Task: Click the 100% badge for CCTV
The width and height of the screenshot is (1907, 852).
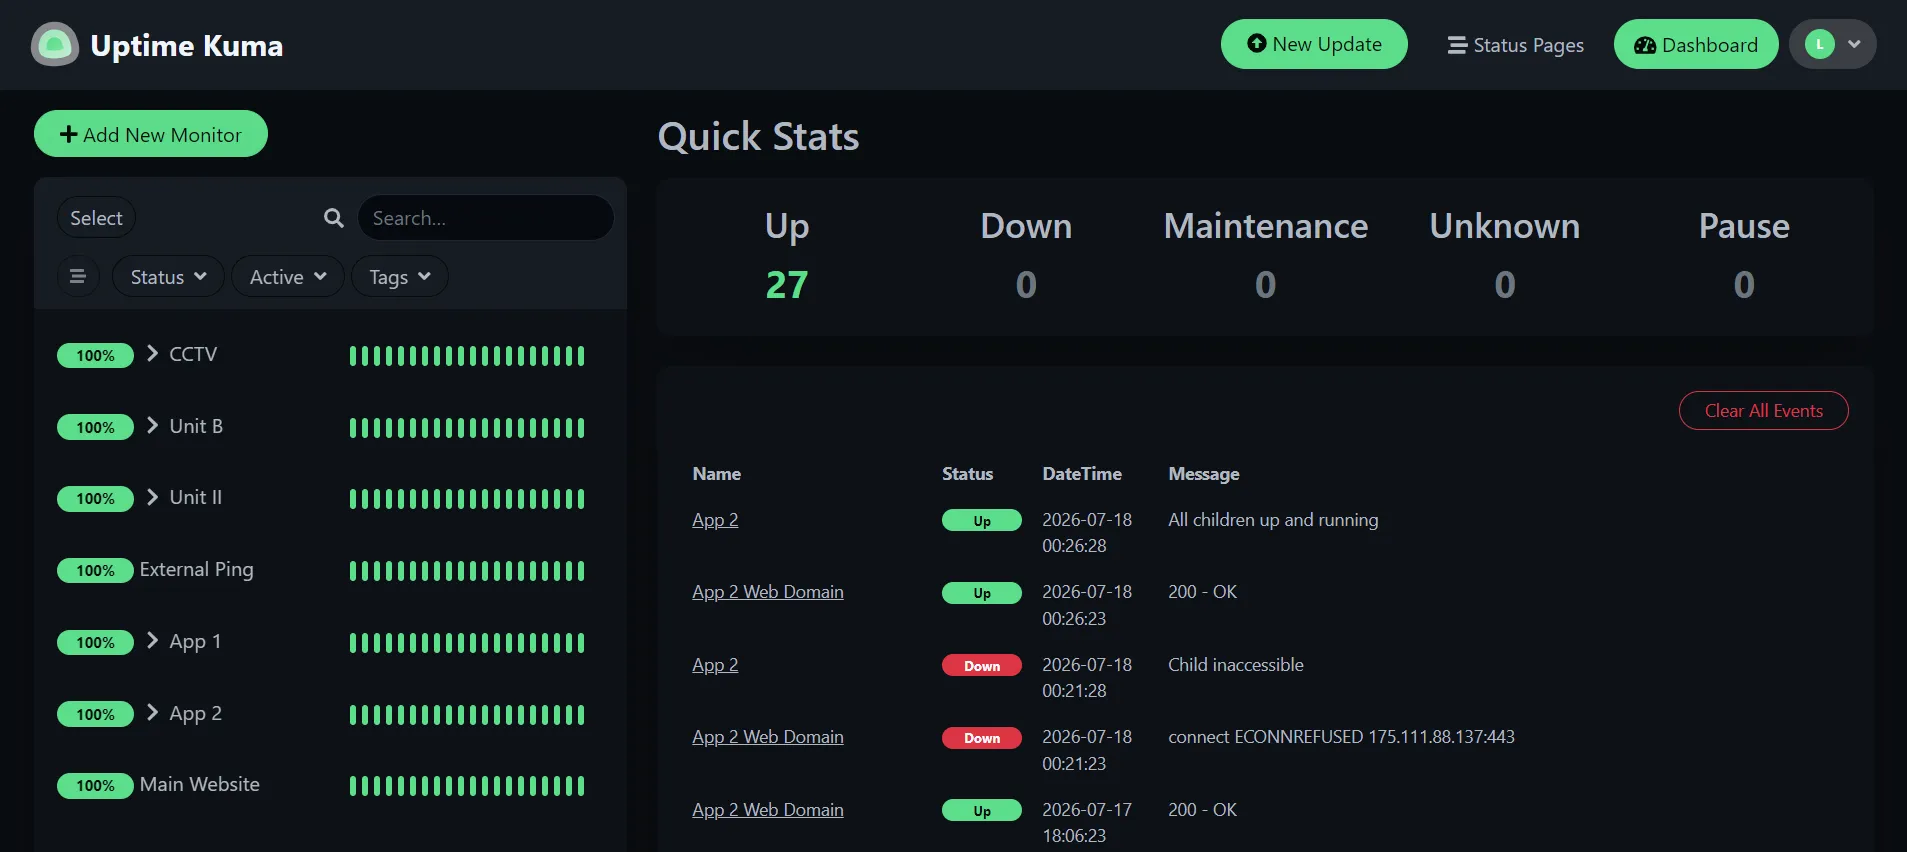Action: [x=95, y=355]
